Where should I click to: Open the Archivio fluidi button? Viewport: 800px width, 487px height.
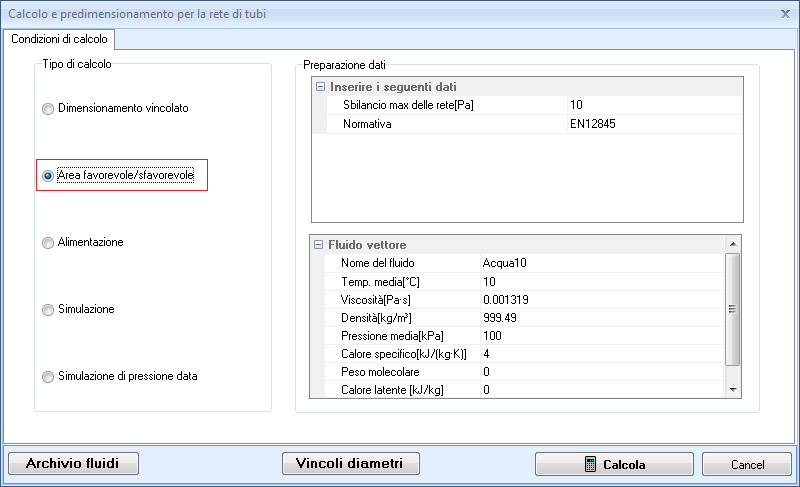click(x=73, y=464)
